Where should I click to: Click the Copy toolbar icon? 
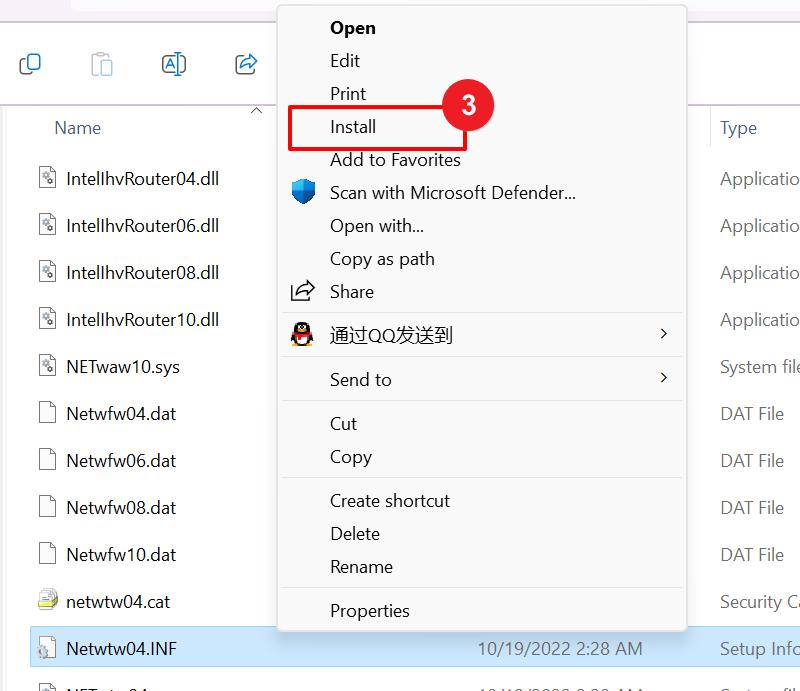point(30,64)
